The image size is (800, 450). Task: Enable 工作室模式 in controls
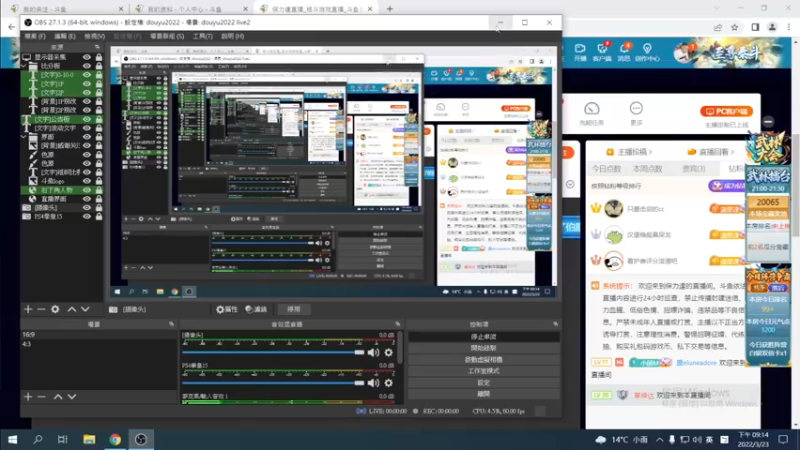coord(483,371)
